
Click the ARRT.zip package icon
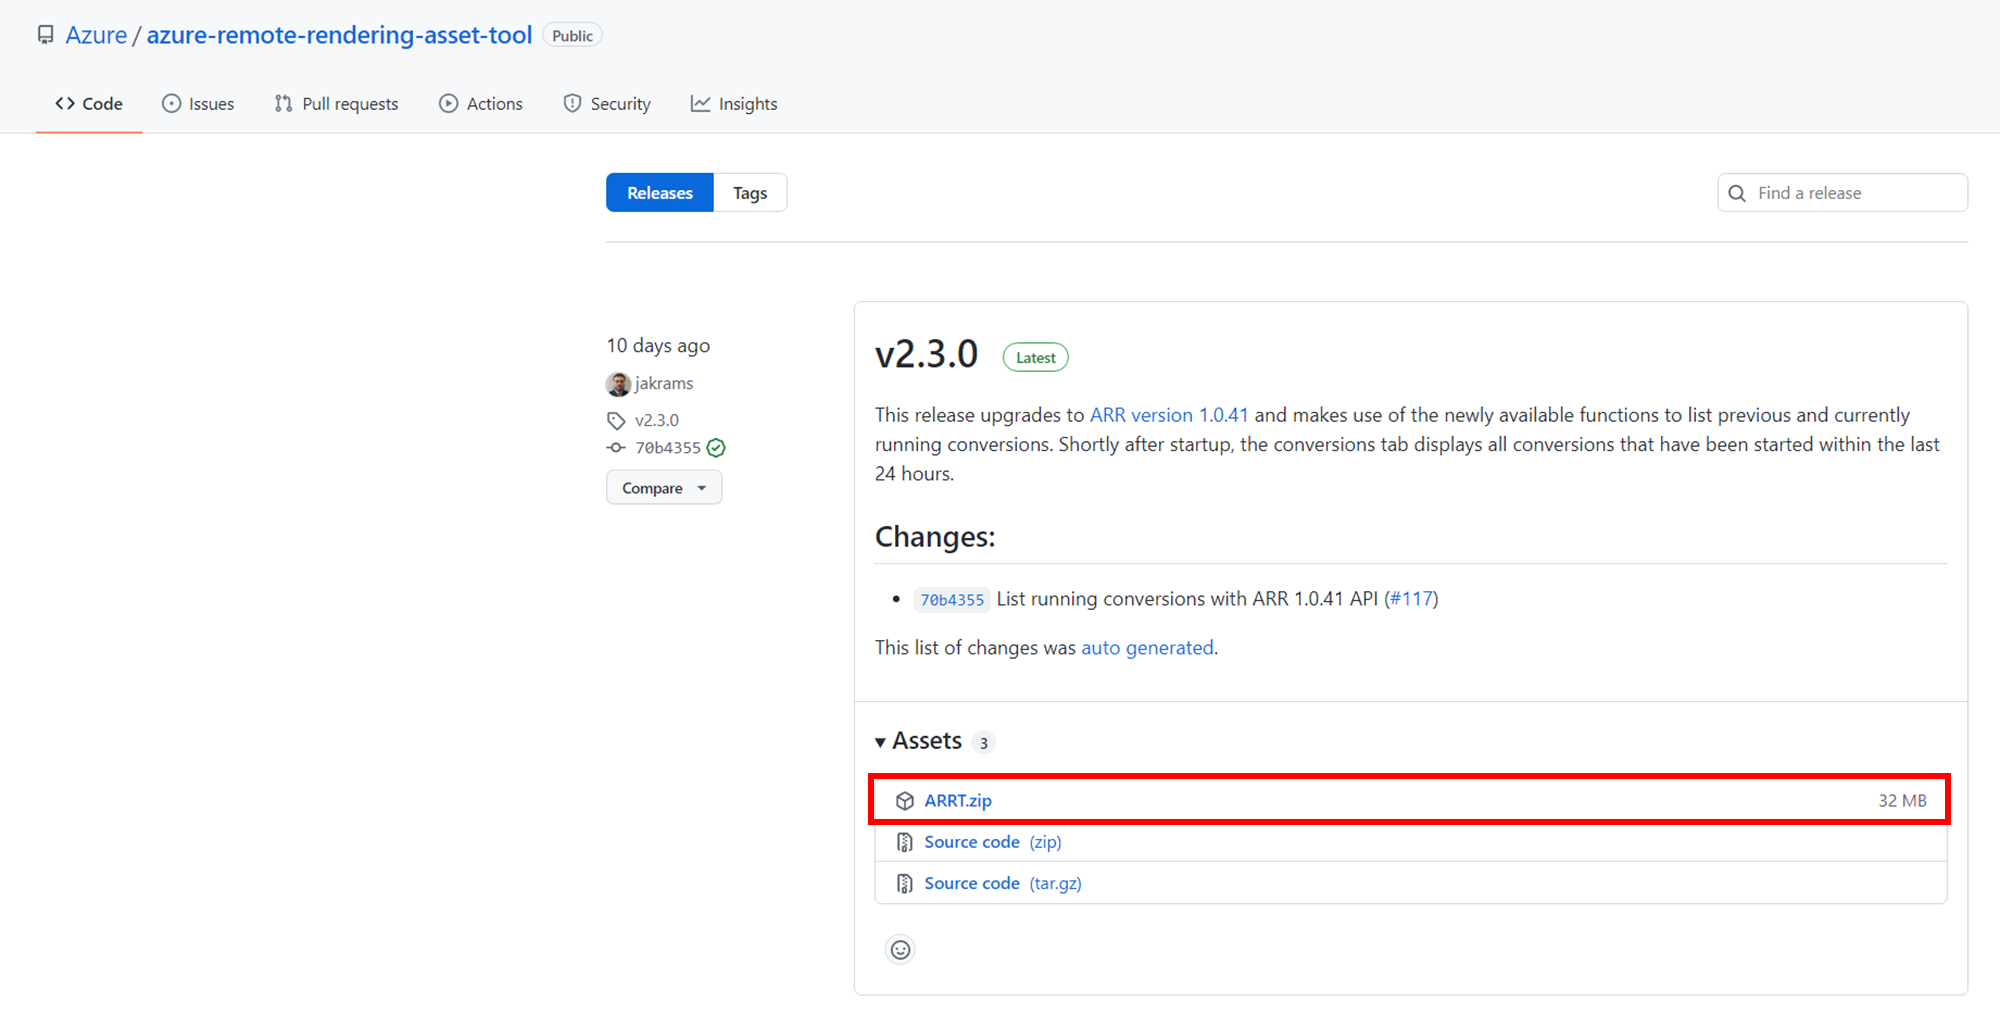click(904, 801)
